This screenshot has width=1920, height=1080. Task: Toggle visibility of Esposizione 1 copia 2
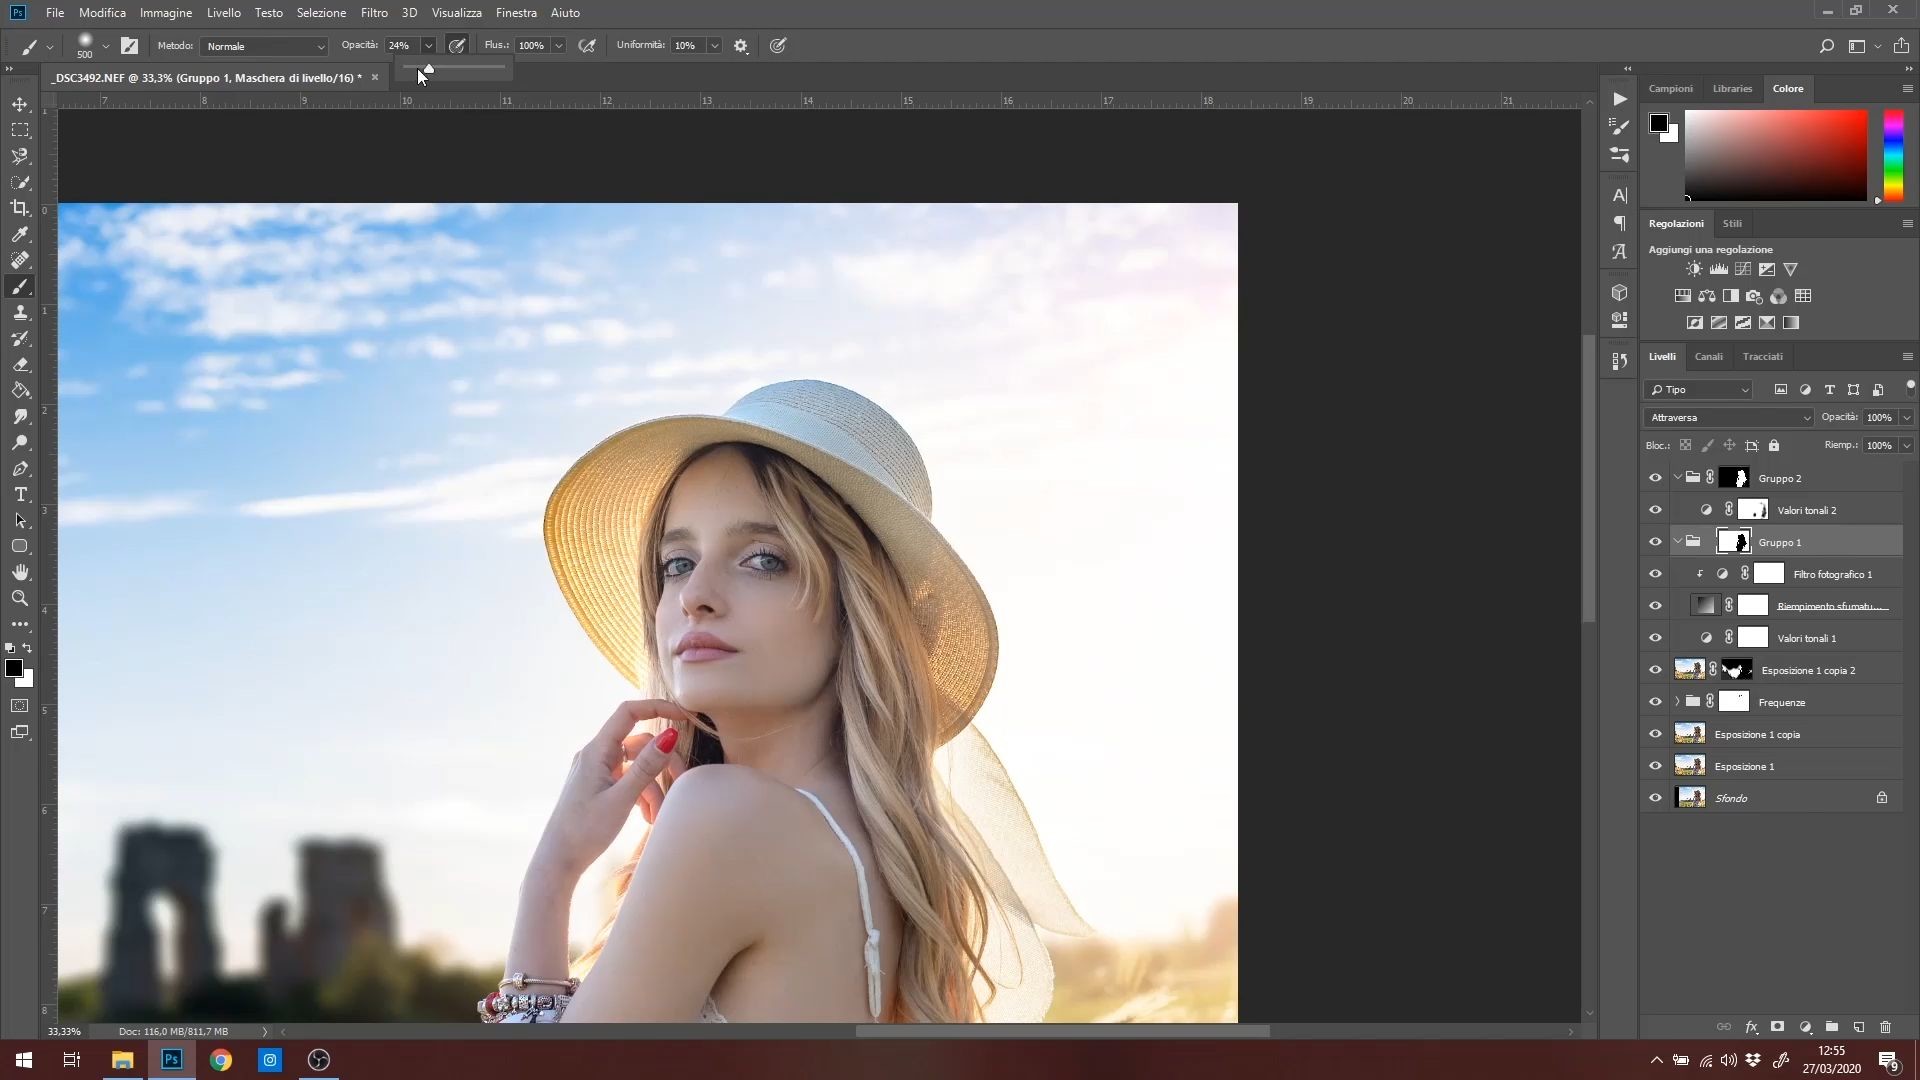click(x=1655, y=670)
